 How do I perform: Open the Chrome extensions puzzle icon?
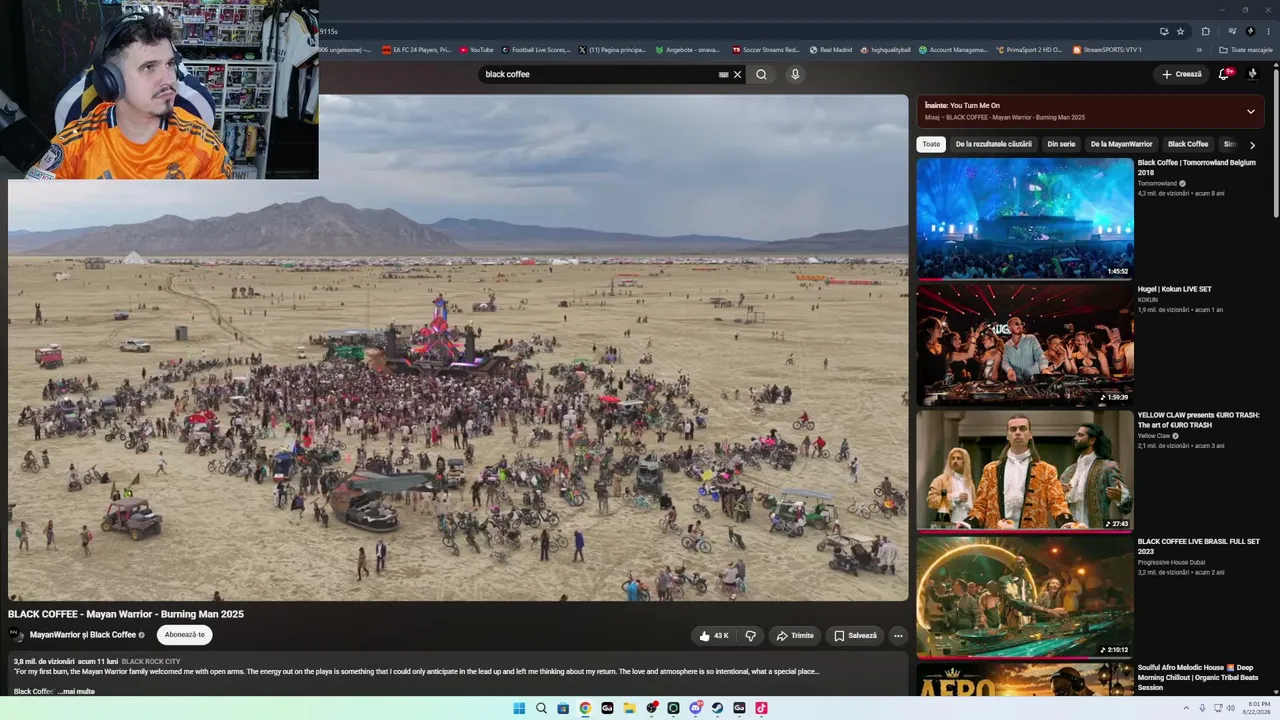(1205, 31)
